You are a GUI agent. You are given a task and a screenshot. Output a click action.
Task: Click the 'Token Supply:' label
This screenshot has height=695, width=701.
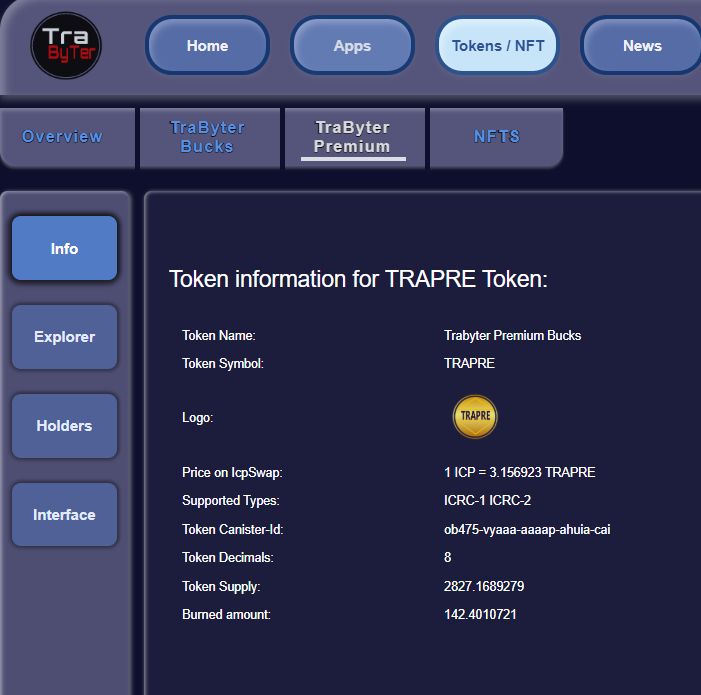coord(221,586)
